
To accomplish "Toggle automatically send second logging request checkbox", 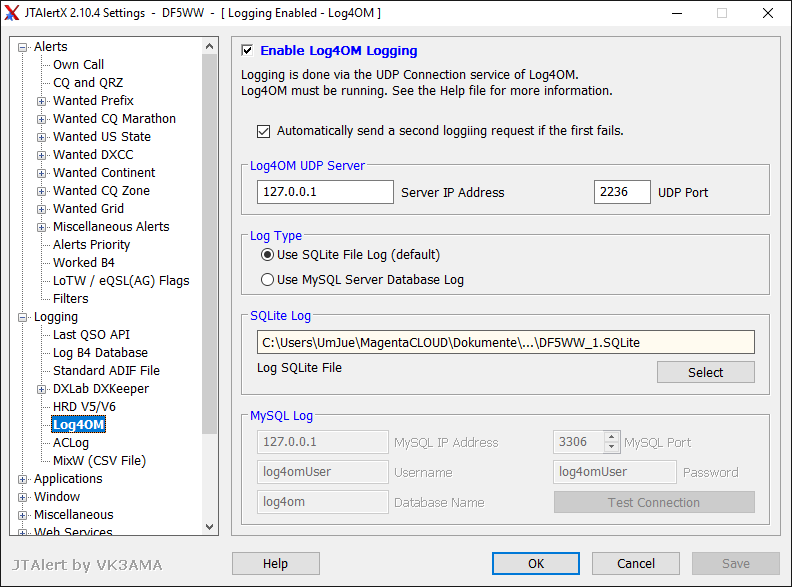I will 263,131.
